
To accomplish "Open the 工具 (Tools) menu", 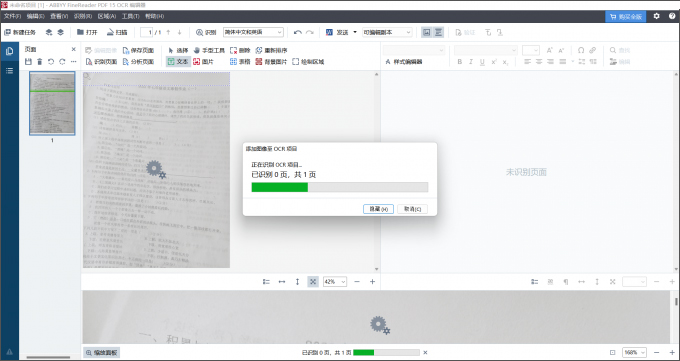I will (x=131, y=16).
